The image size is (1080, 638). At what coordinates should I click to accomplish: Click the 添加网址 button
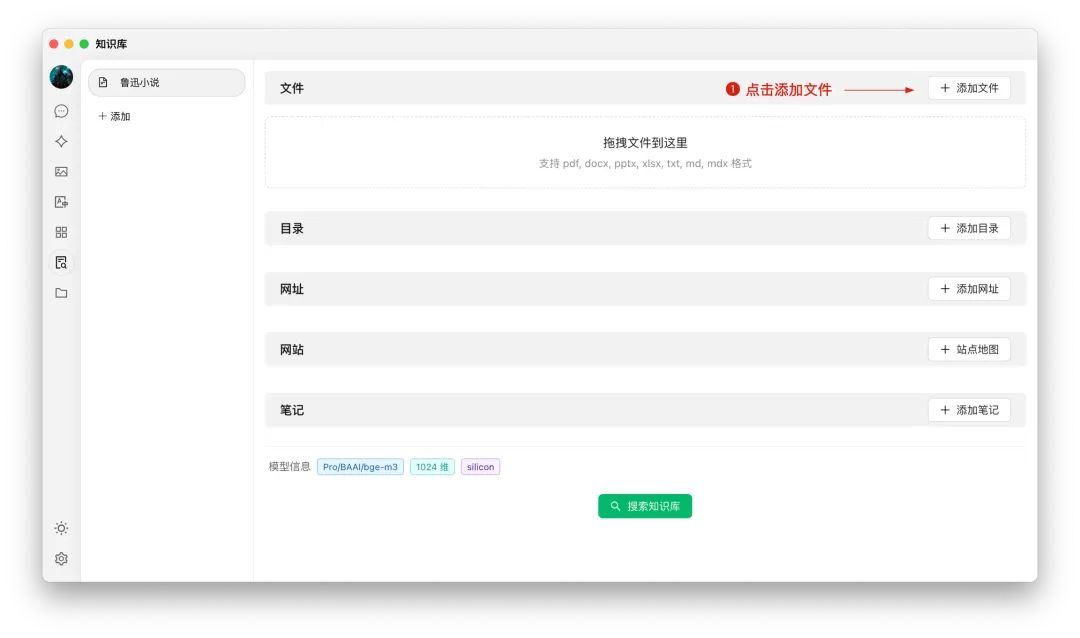969,289
